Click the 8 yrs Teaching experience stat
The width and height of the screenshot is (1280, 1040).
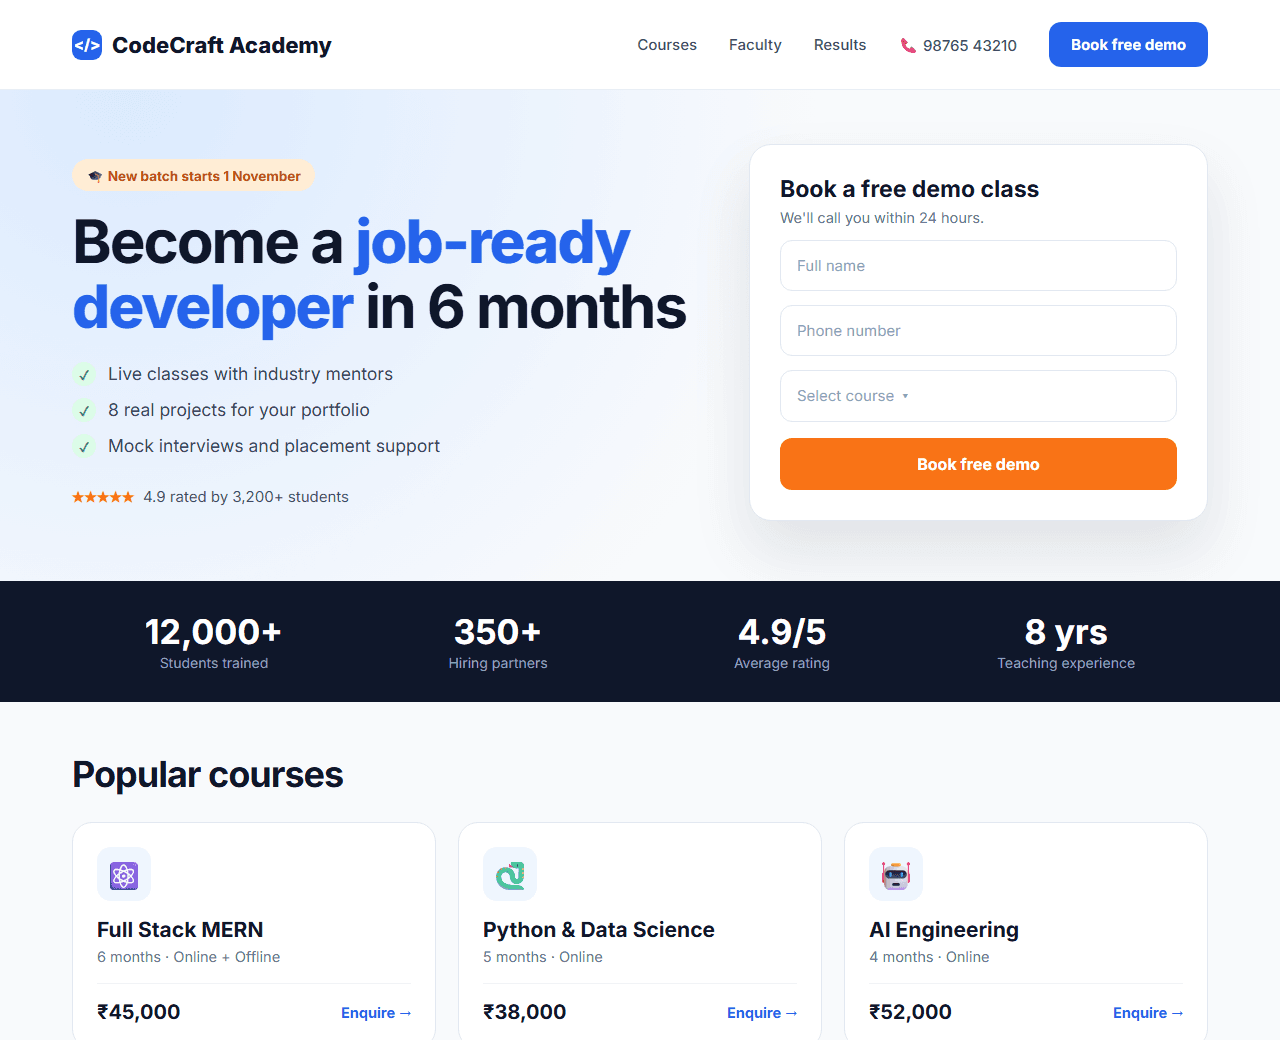tap(1066, 642)
